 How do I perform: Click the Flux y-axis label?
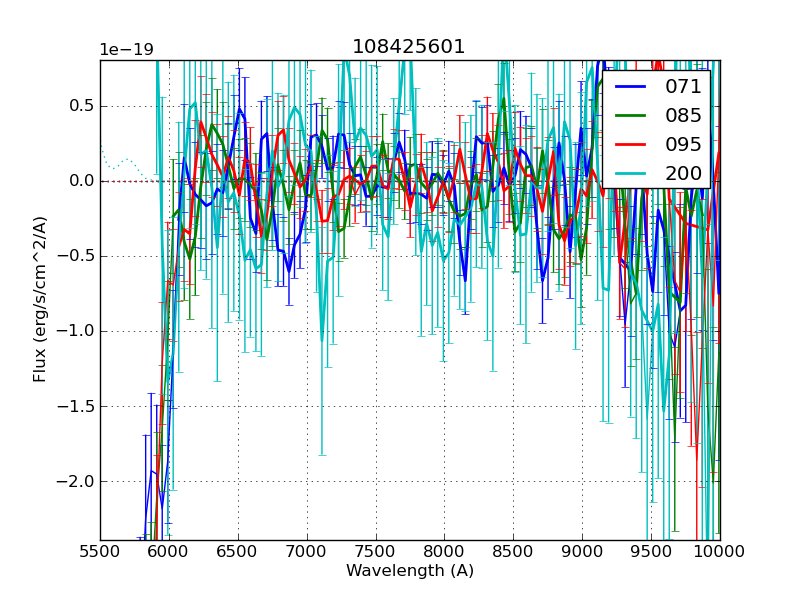coord(40,299)
